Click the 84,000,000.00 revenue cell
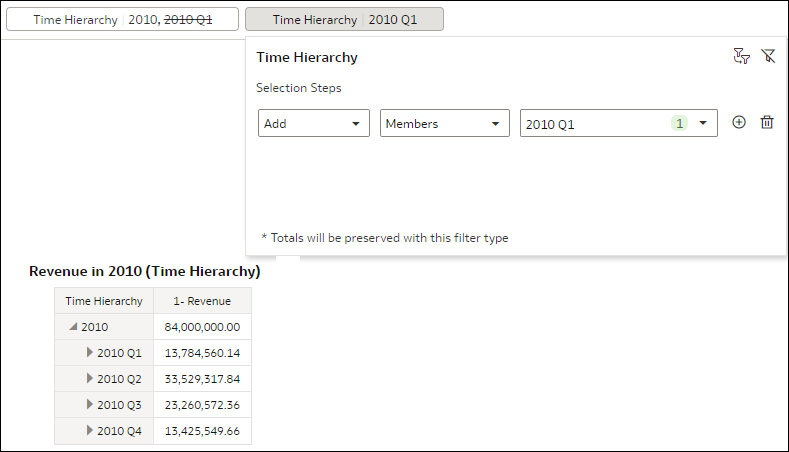This screenshot has height=452, width=789. click(202, 327)
